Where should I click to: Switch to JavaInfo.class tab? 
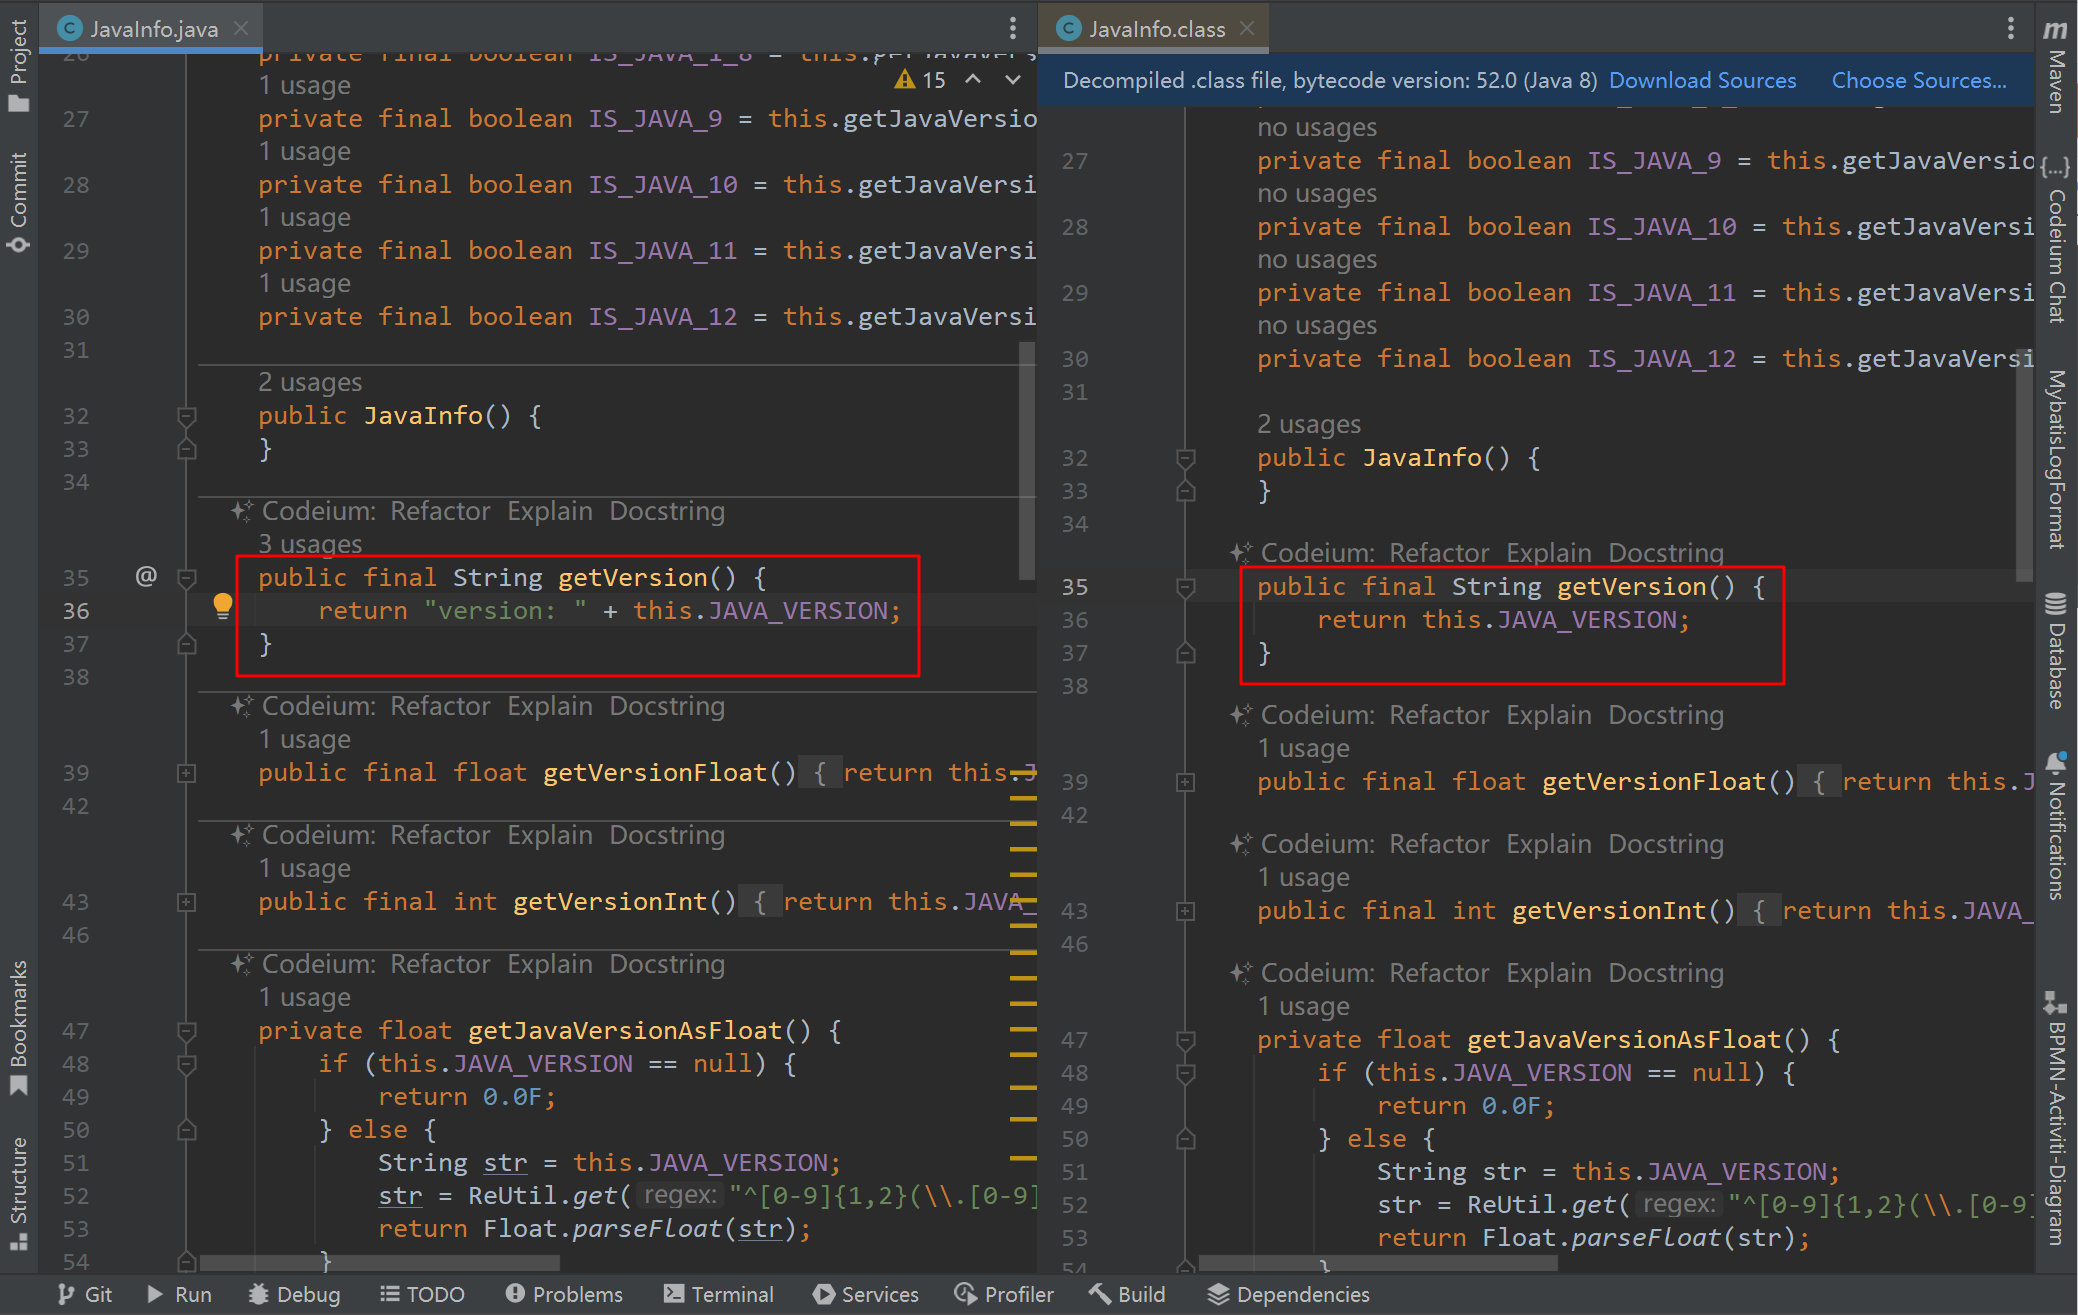click(1155, 29)
